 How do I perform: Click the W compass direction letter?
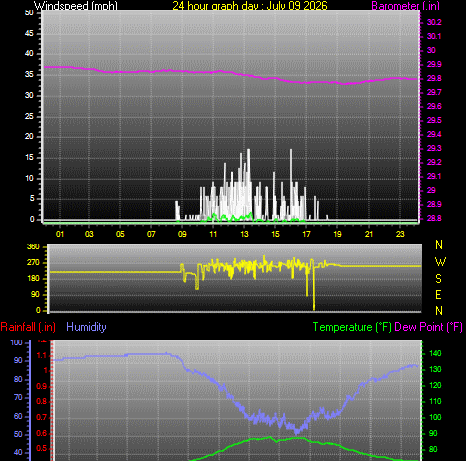[440, 262]
